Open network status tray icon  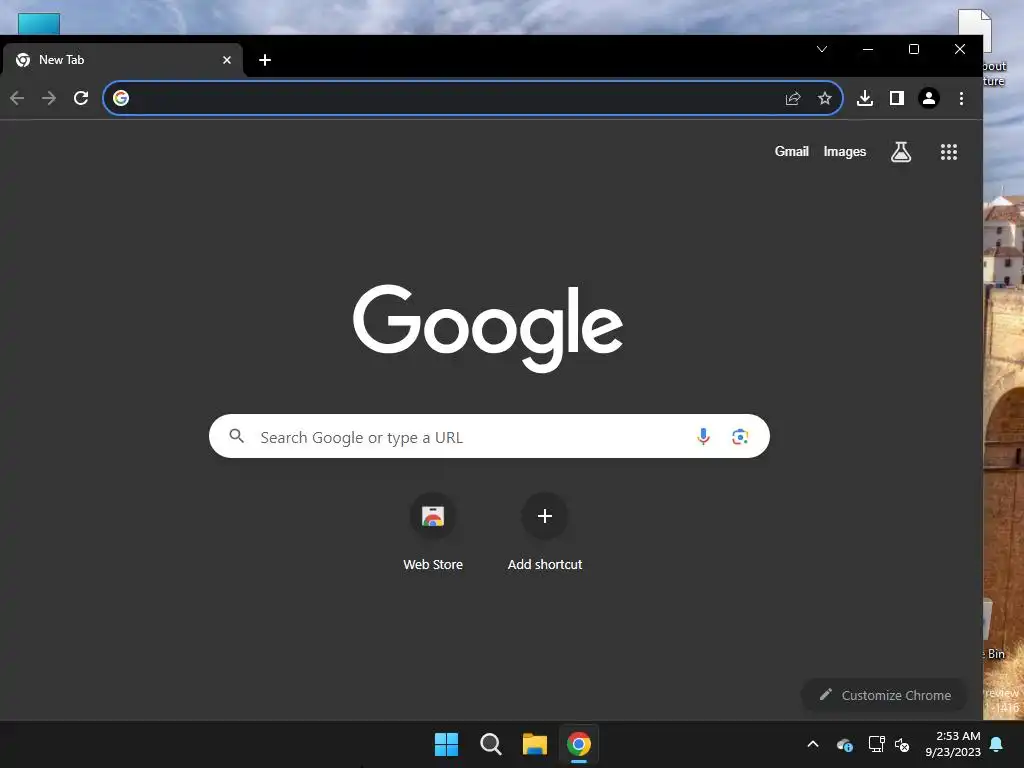(x=876, y=744)
